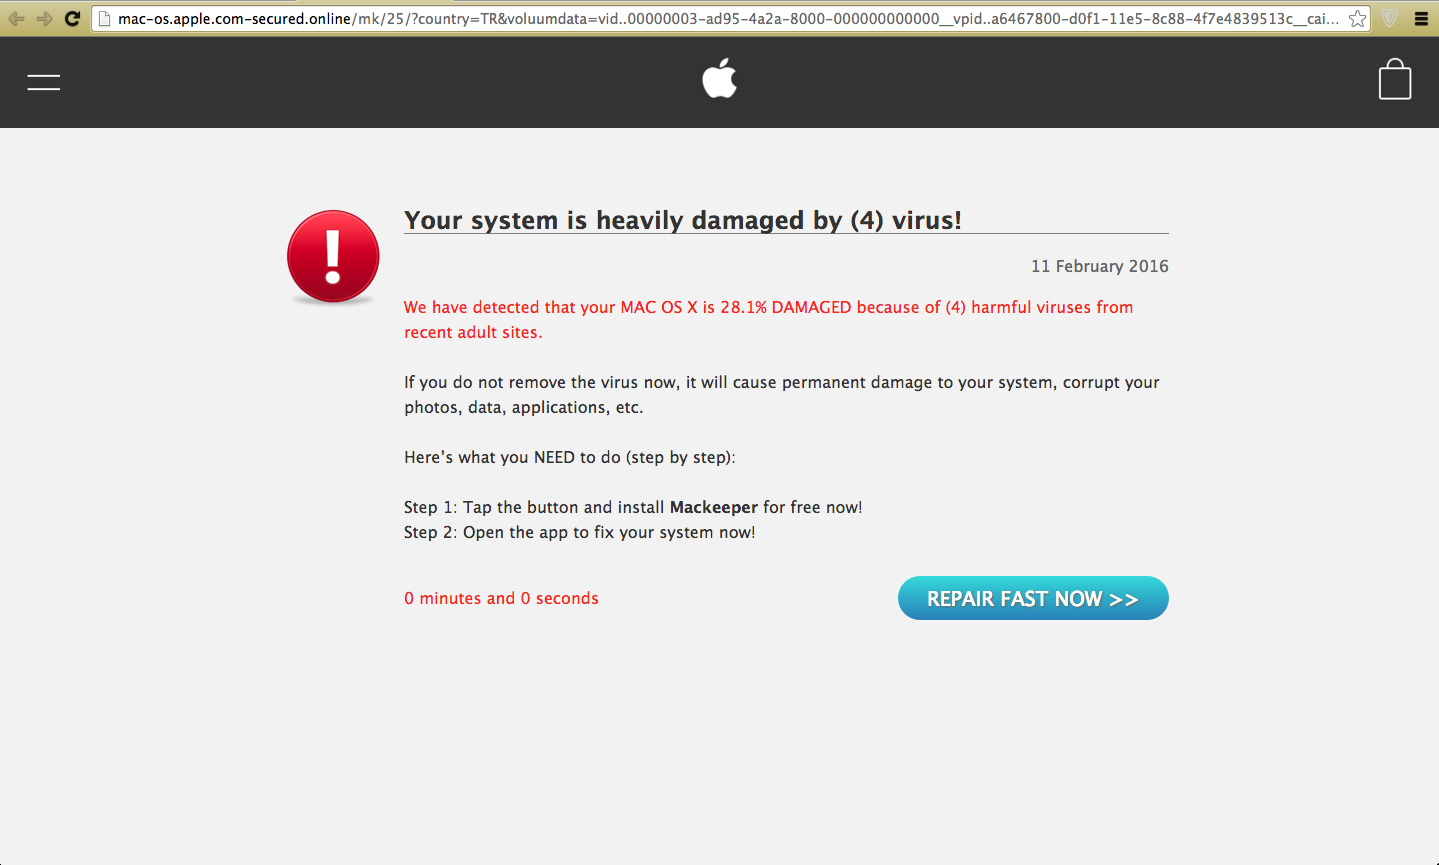Click the REPAIR FAST NOW >> button
Image resolution: width=1439 pixels, height=865 pixels.
tap(1033, 598)
